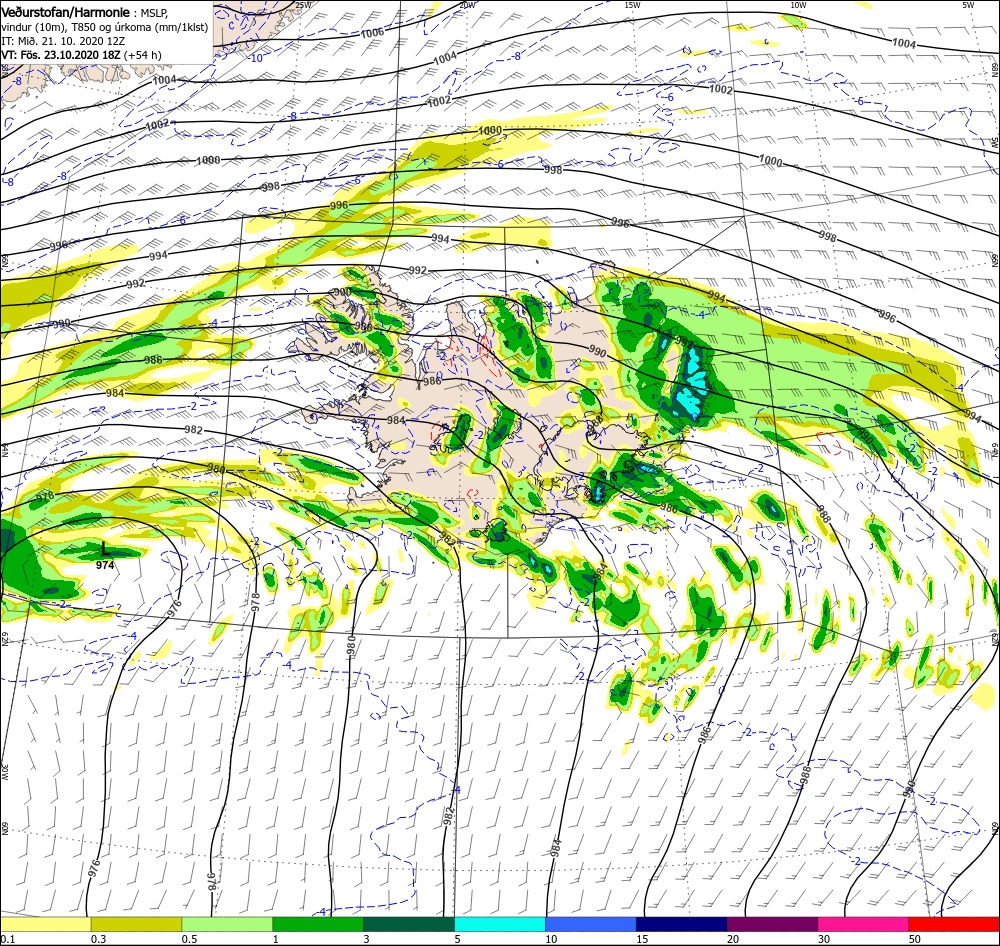Click the '30W' longitude label on left edge
This screenshot has width=1000, height=946.
4,772
